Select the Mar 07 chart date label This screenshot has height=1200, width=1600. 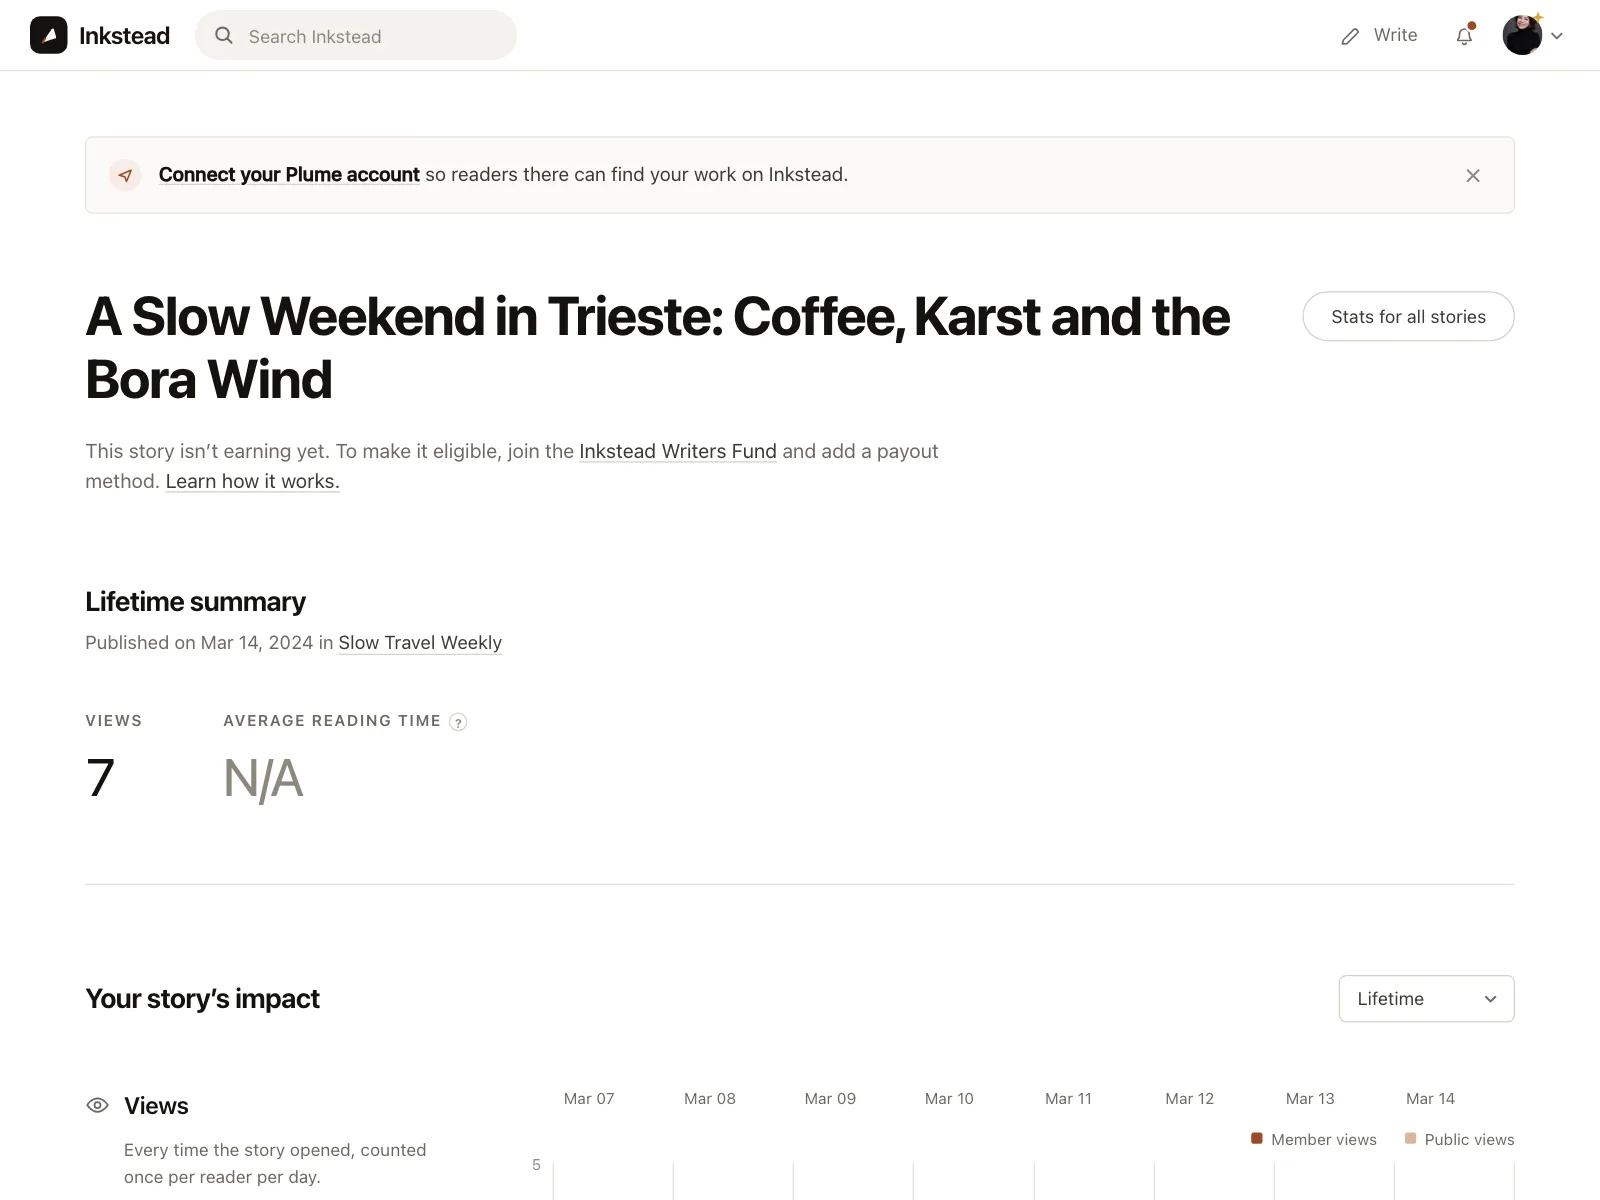(x=589, y=1099)
